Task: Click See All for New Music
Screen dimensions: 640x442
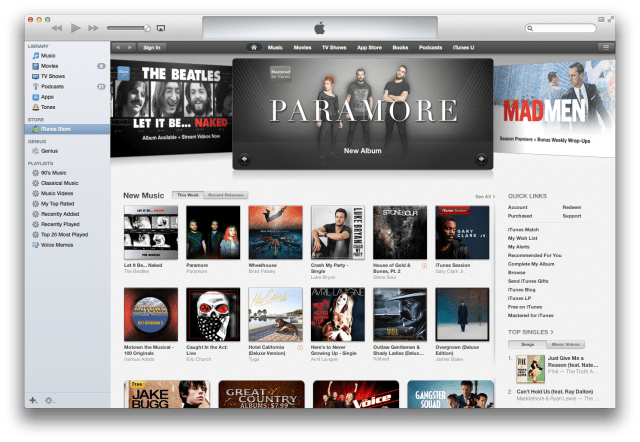Action: tap(485, 196)
